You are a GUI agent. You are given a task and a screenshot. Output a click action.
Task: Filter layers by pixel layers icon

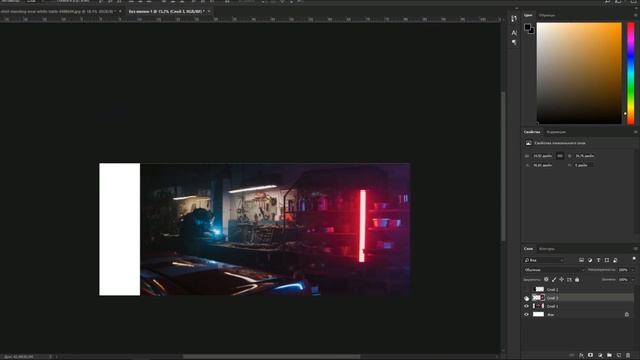[582, 260]
